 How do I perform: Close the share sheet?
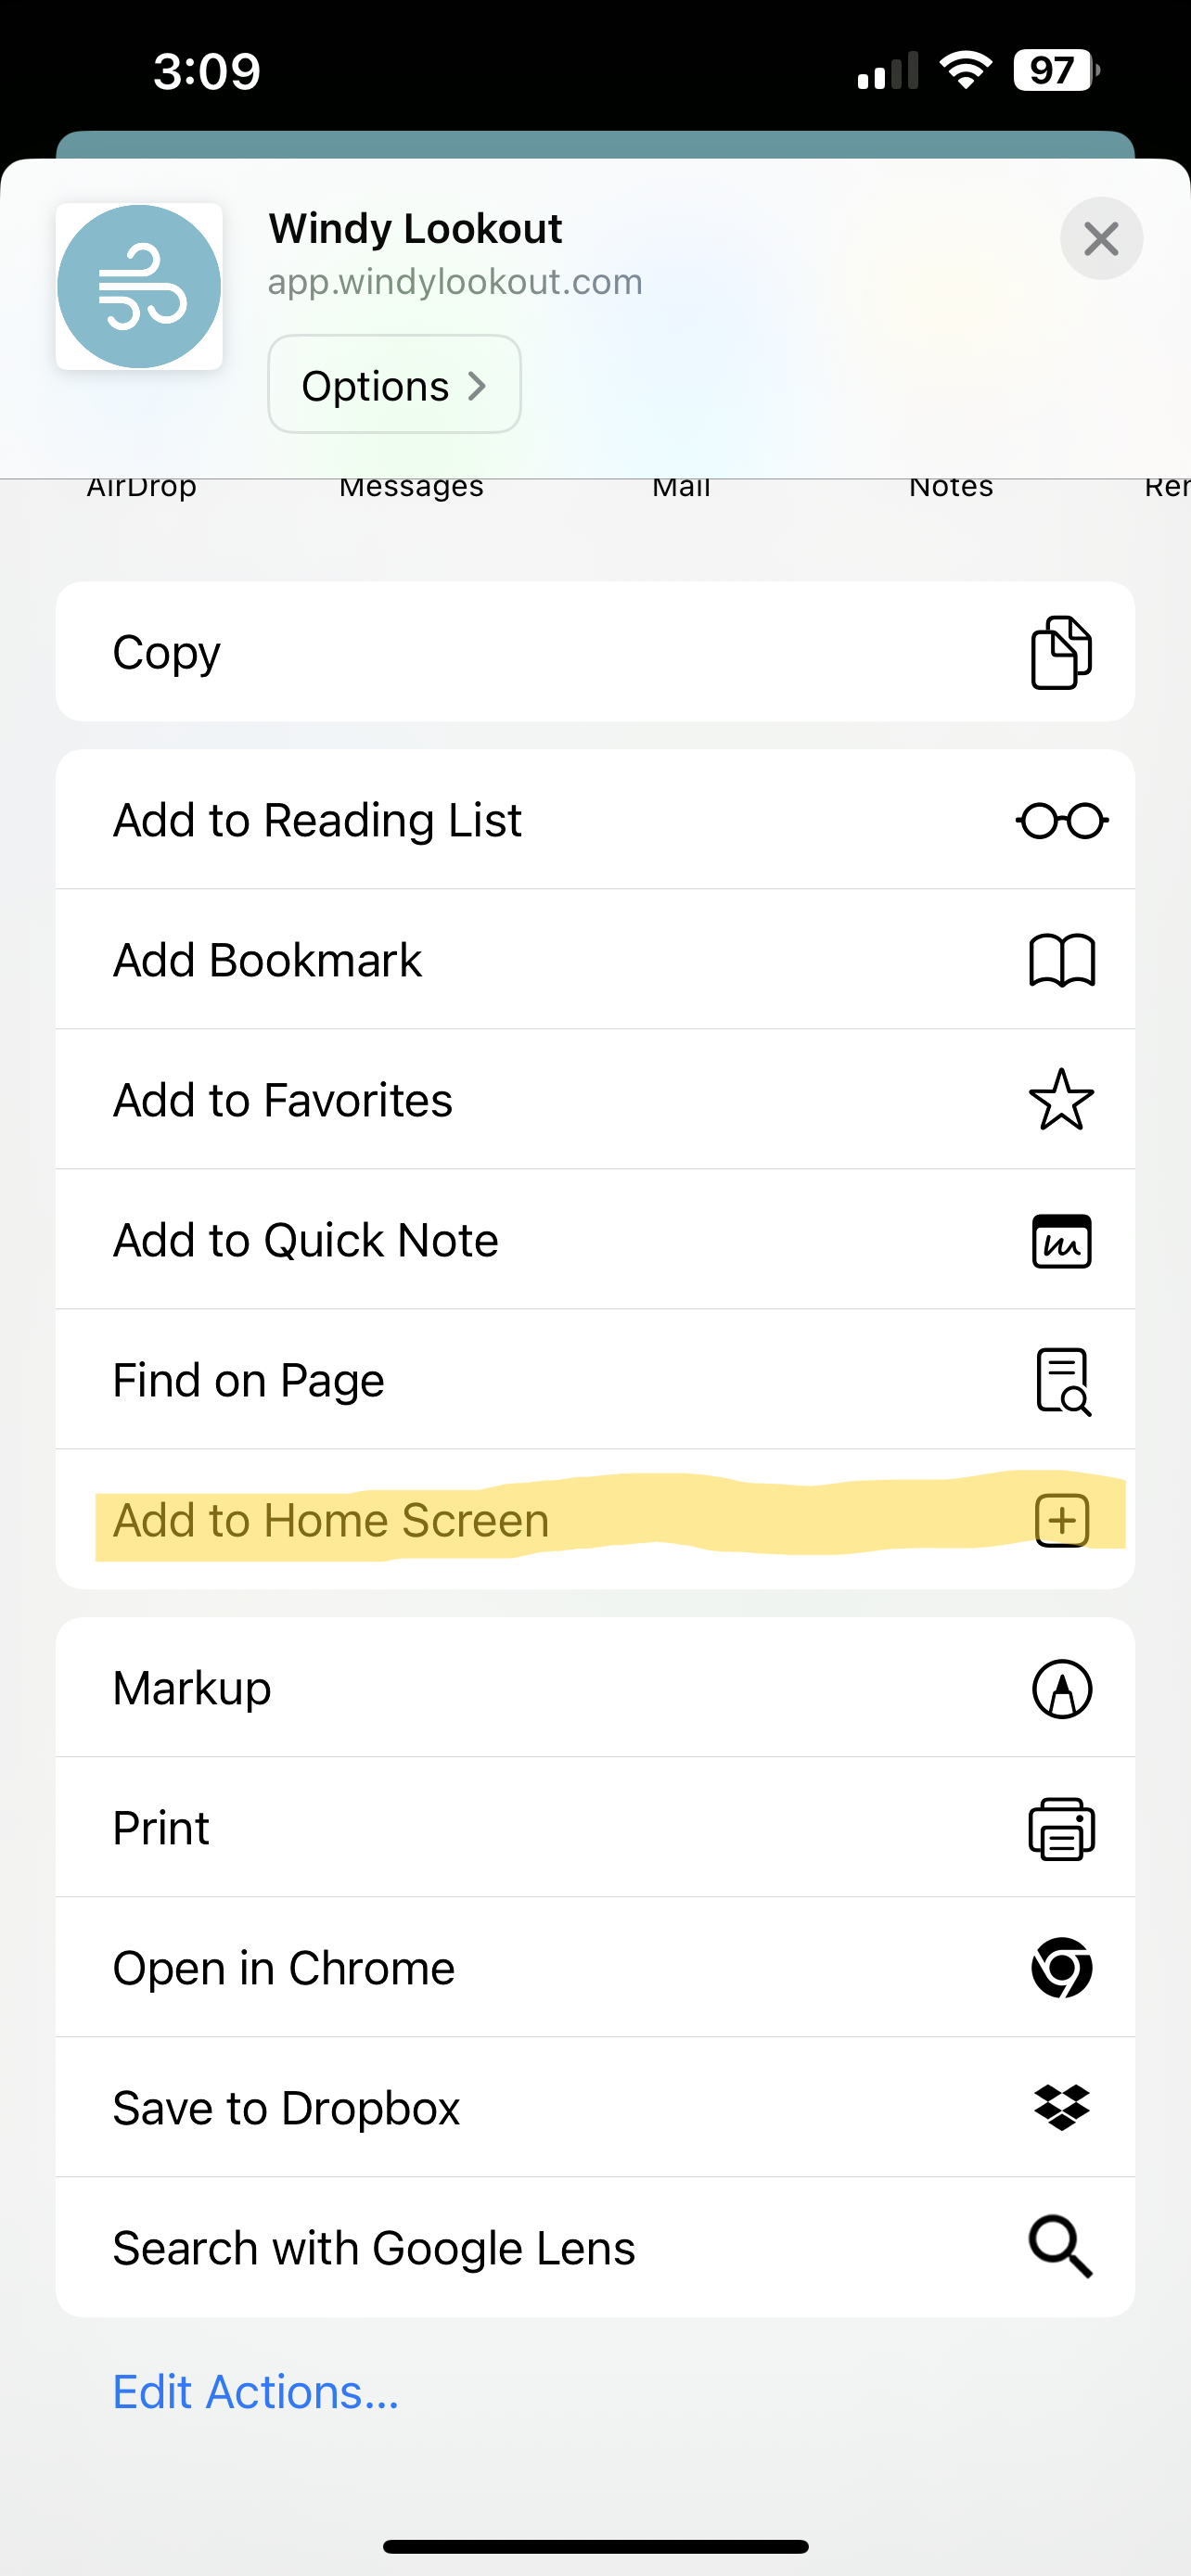point(1101,239)
